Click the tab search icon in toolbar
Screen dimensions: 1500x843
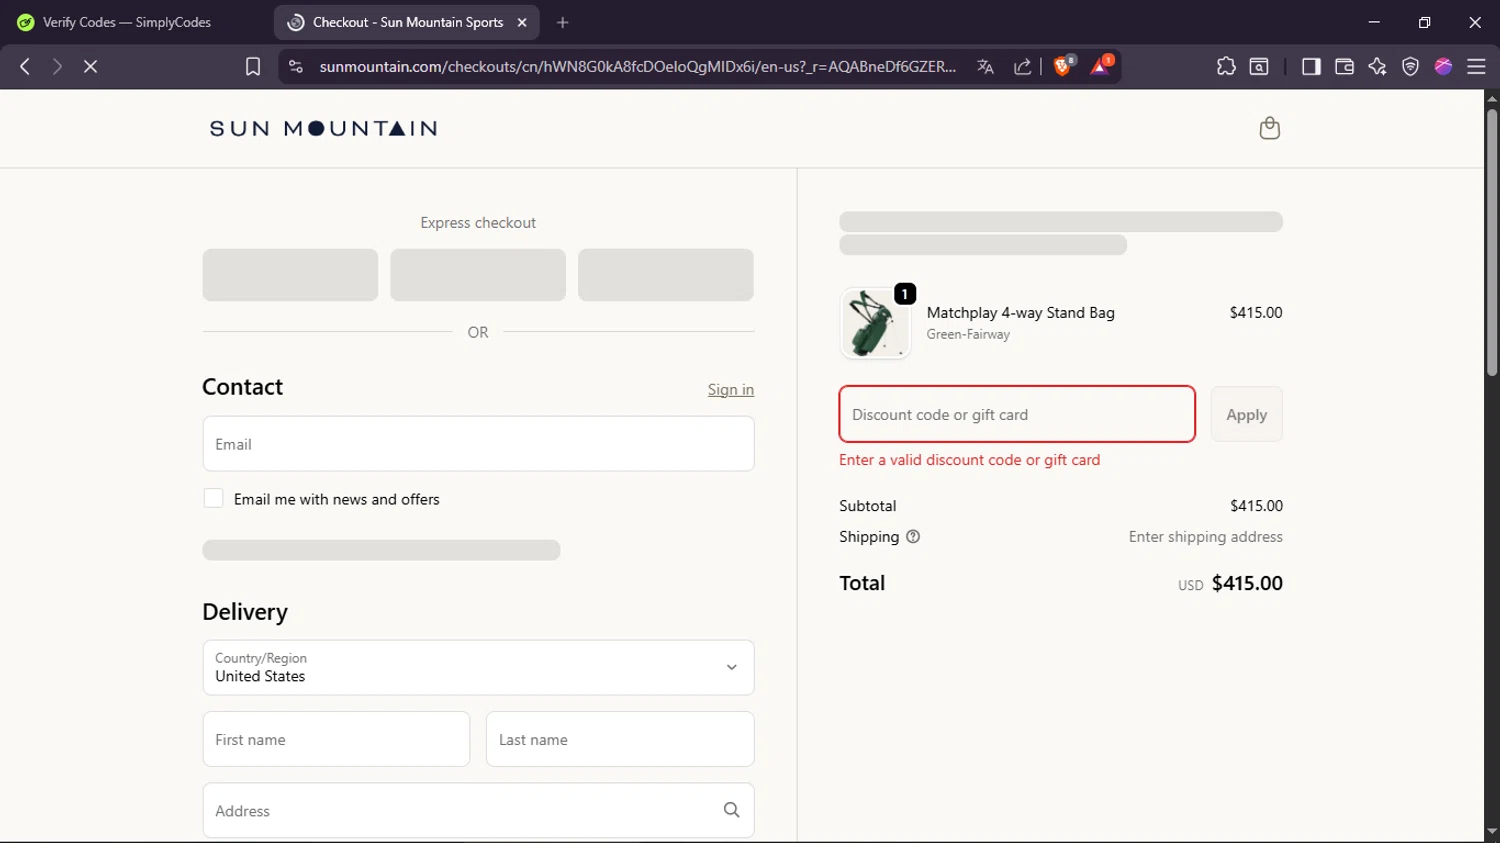(1259, 66)
